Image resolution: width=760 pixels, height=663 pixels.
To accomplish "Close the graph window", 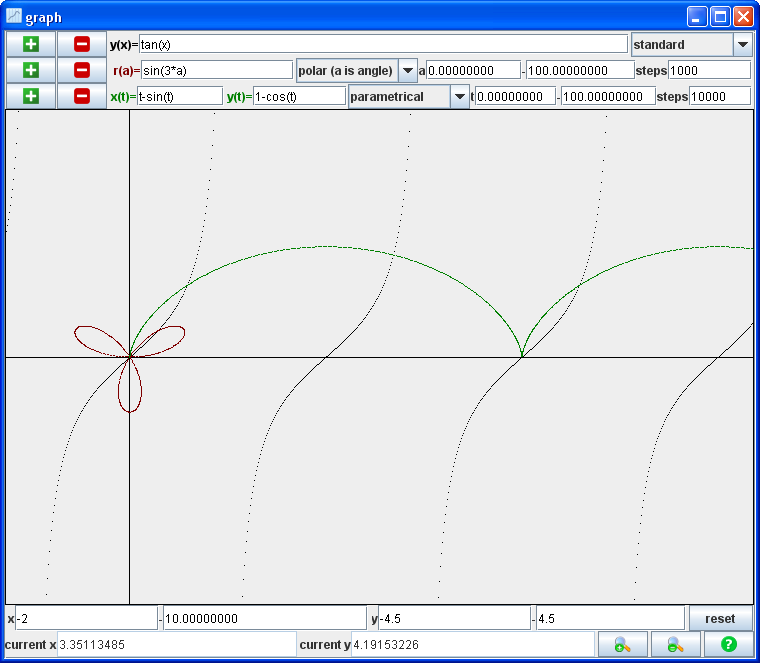I will click(x=743, y=16).
